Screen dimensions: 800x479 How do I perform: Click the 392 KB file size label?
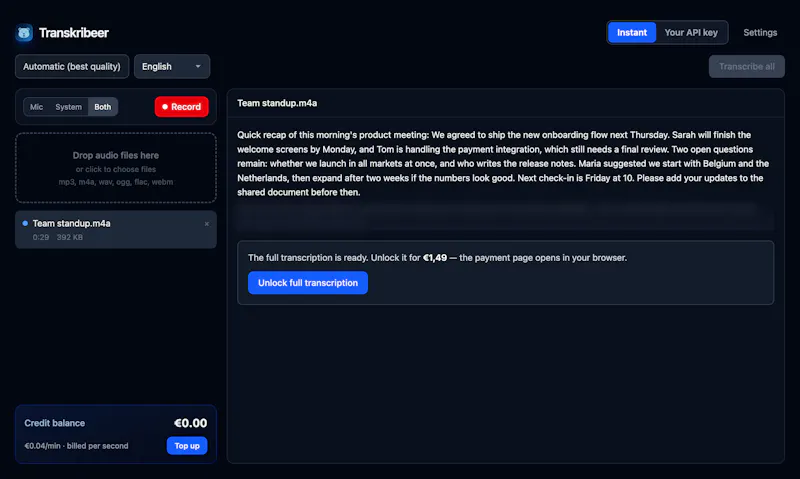pos(70,237)
